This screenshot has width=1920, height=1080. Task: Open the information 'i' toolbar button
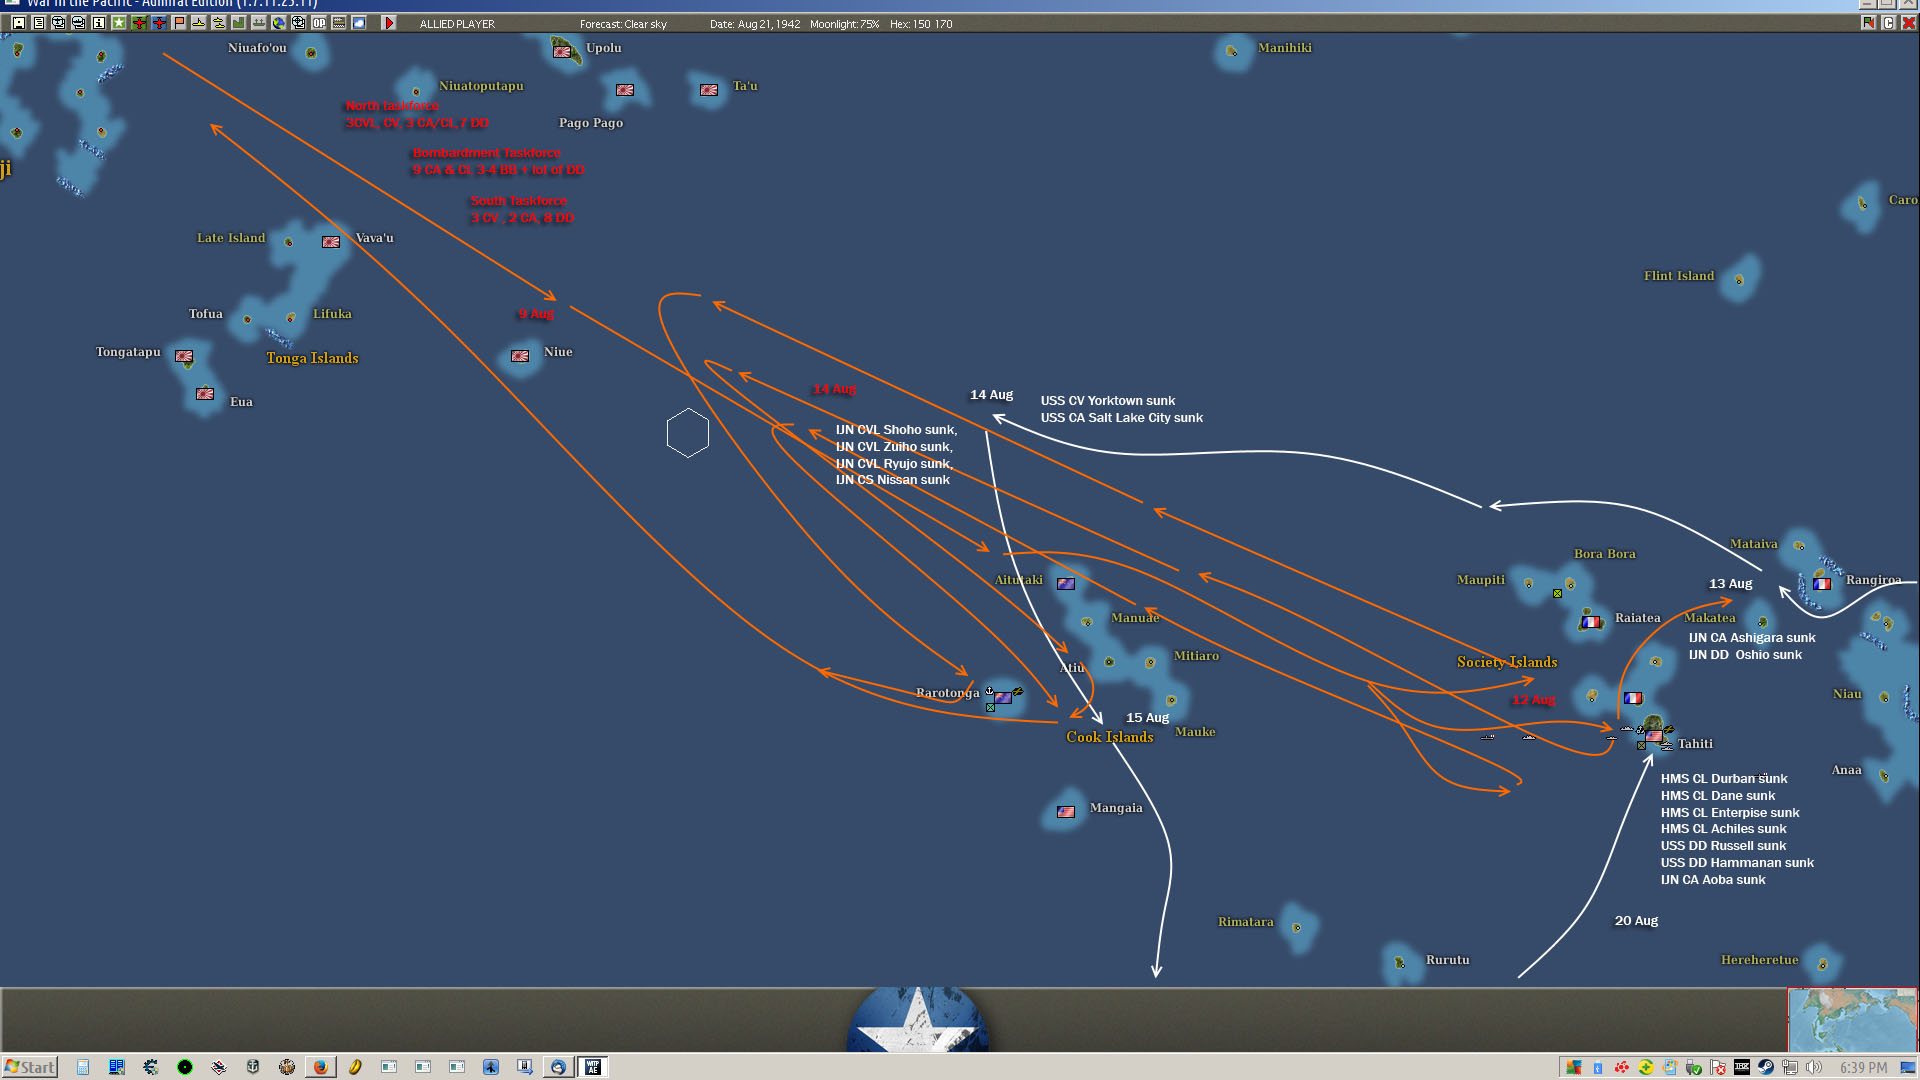(98, 23)
